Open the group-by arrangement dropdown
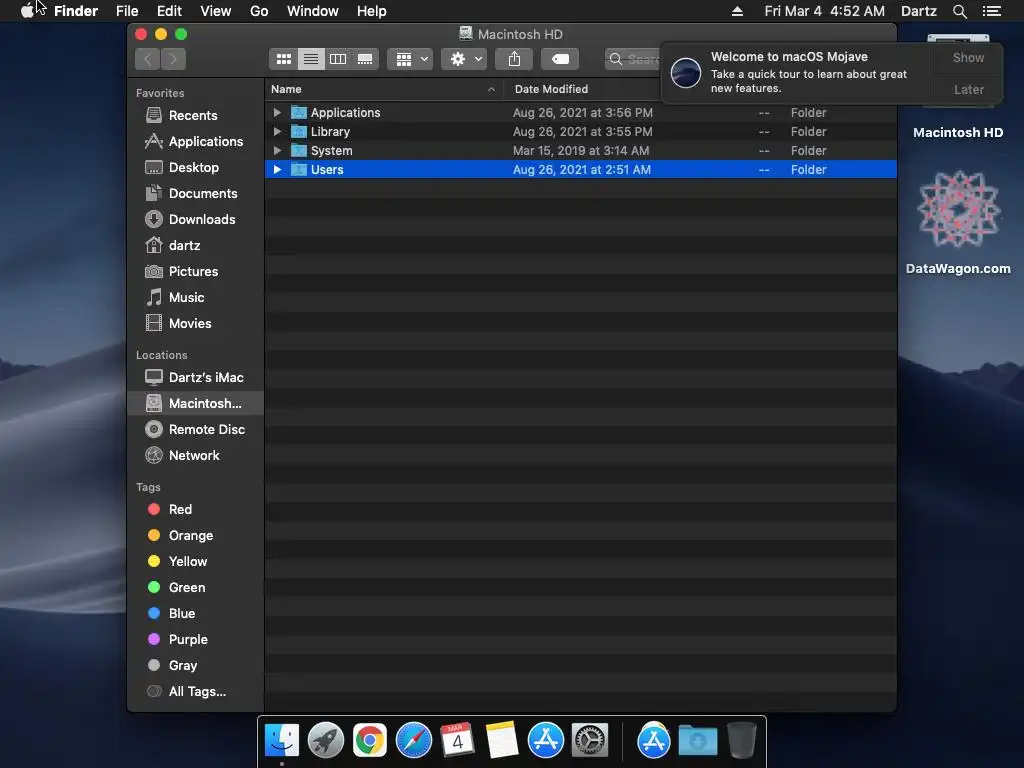This screenshot has height=768, width=1024. point(410,59)
